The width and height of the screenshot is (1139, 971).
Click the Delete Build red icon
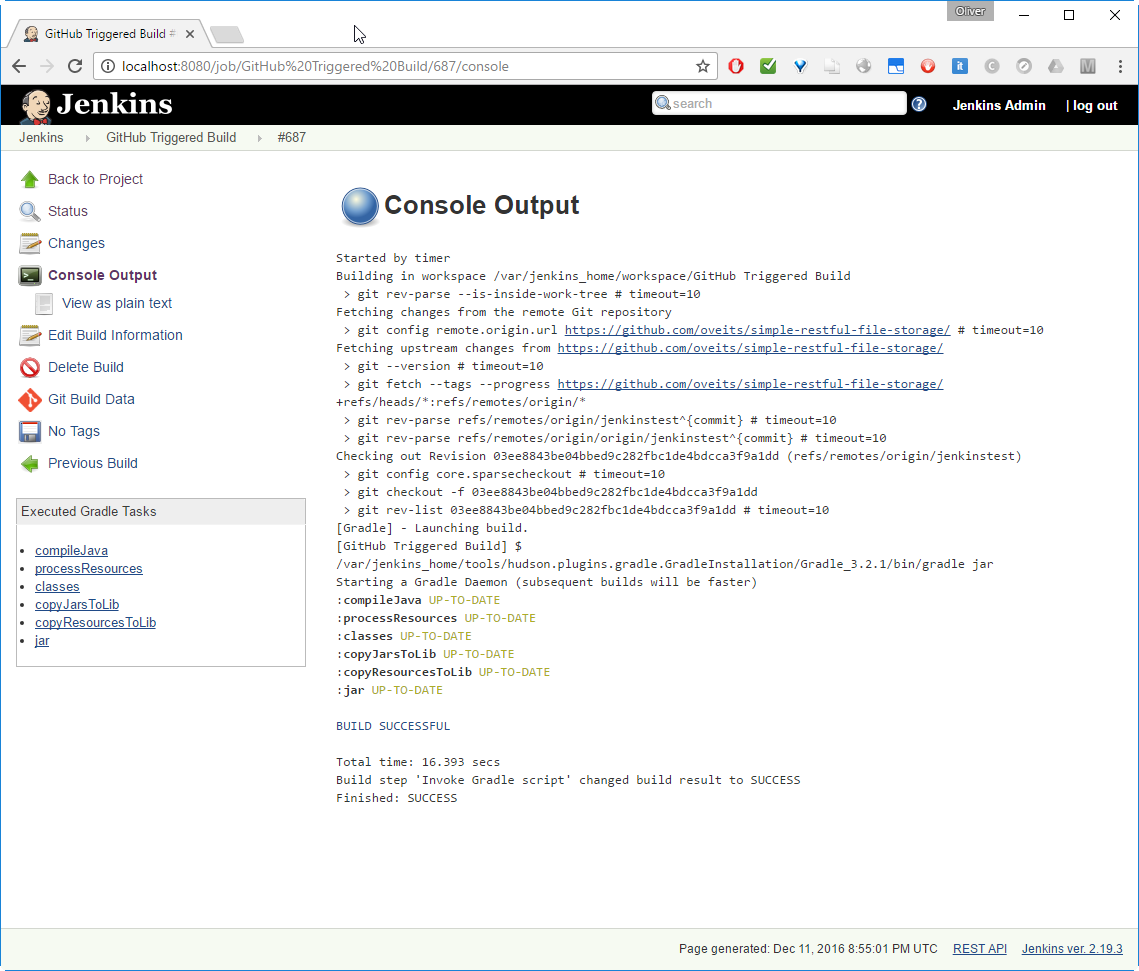30,367
